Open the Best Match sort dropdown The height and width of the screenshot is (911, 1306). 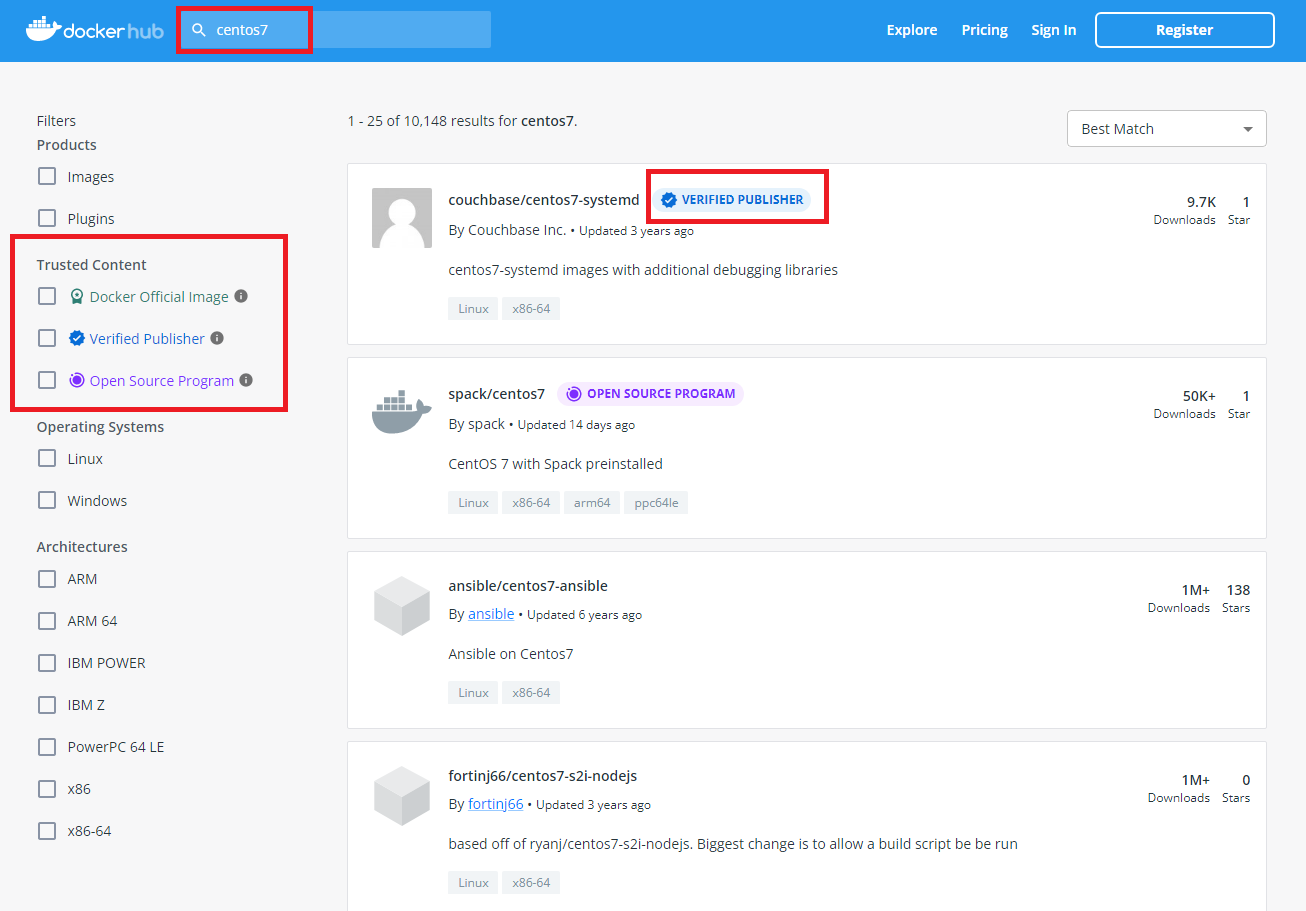coord(1166,129)
